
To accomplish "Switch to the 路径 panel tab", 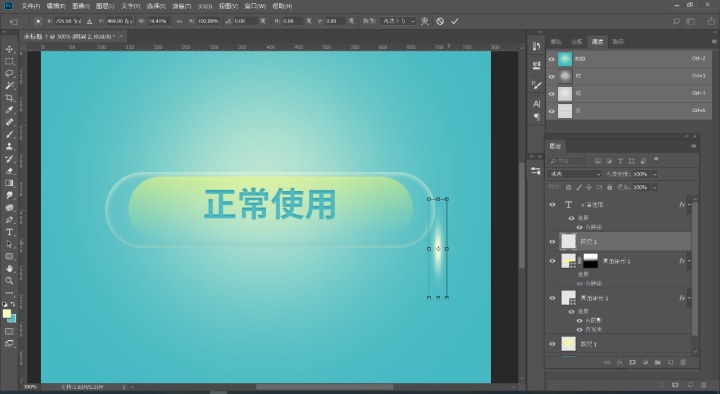I will (x=618, y=42).
